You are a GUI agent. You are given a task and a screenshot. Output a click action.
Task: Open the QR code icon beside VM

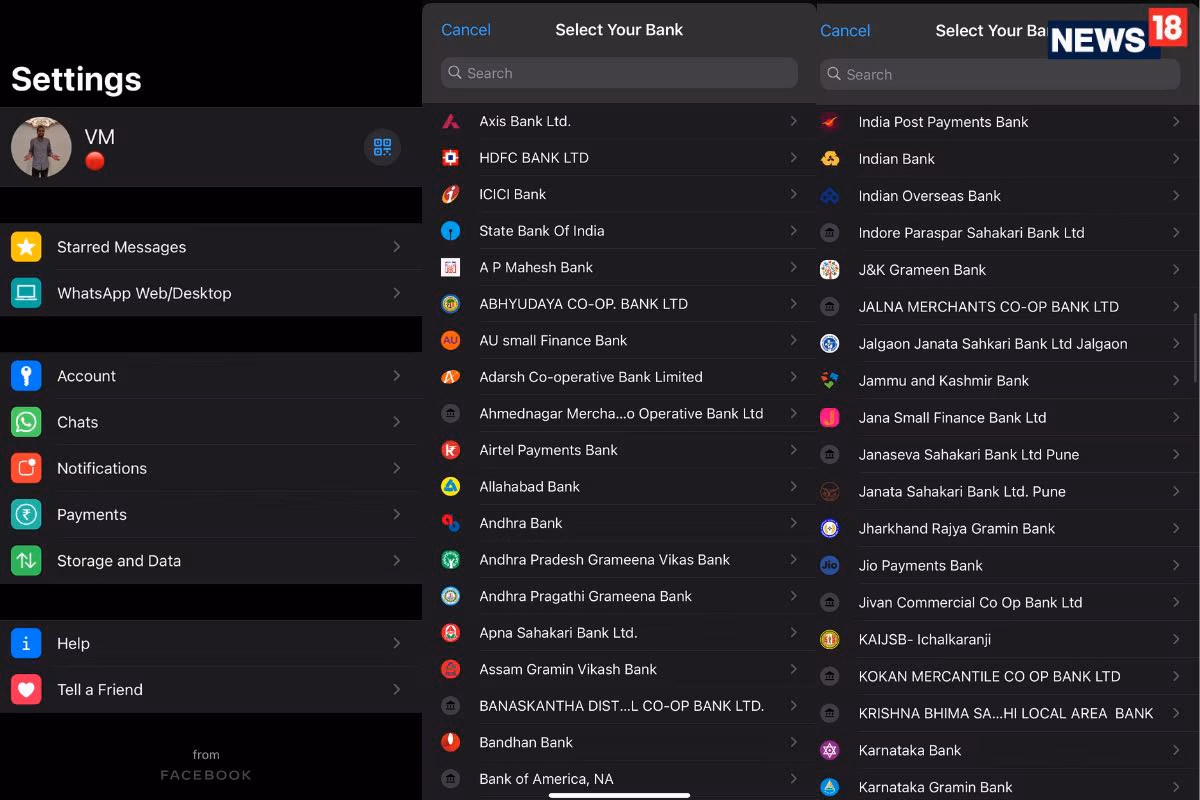[x=382, y=147]
